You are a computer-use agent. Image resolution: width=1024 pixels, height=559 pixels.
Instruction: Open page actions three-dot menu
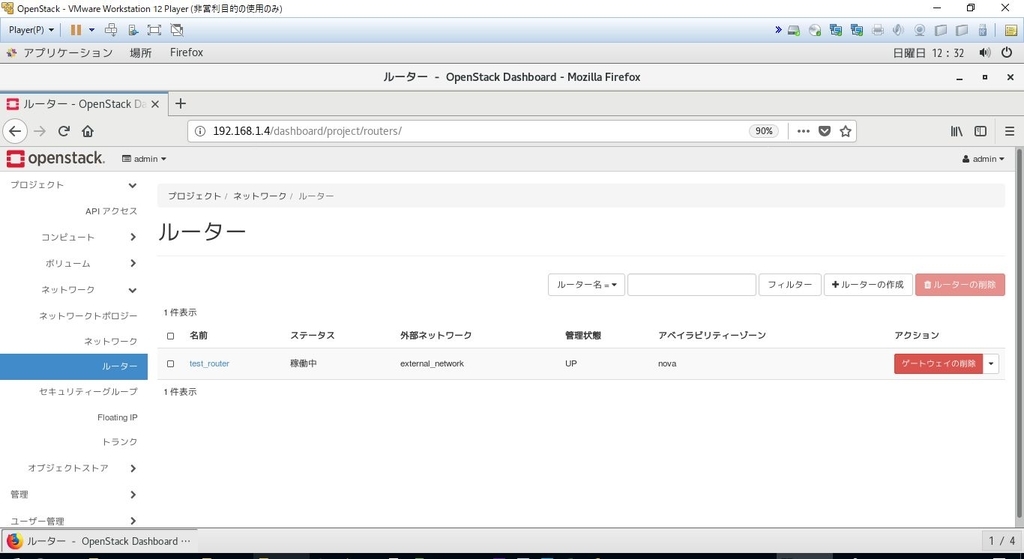click(x=803, y=131)
